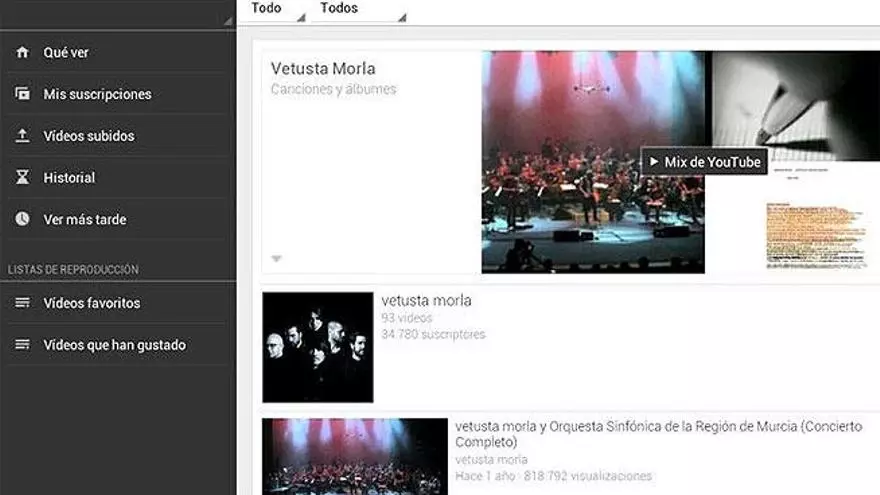880x495 pixels.
Task: Open Mis suscripciones menu item
Action: coord(97,94)
